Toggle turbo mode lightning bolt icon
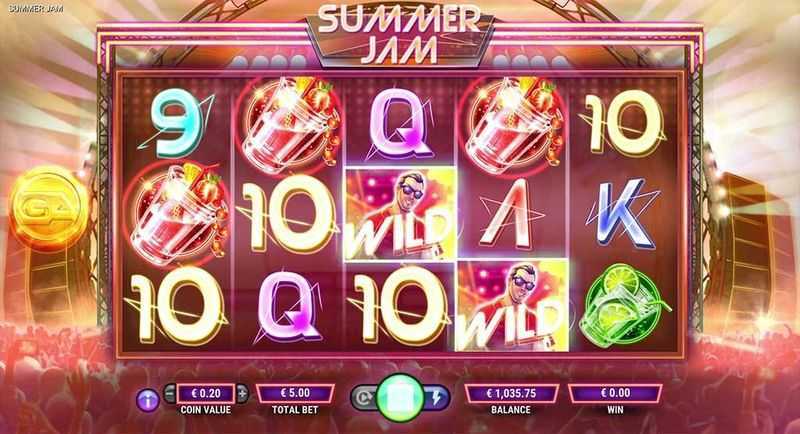Image resolution: width=800 pixels, height=434 pixels. tap(437, 398)
